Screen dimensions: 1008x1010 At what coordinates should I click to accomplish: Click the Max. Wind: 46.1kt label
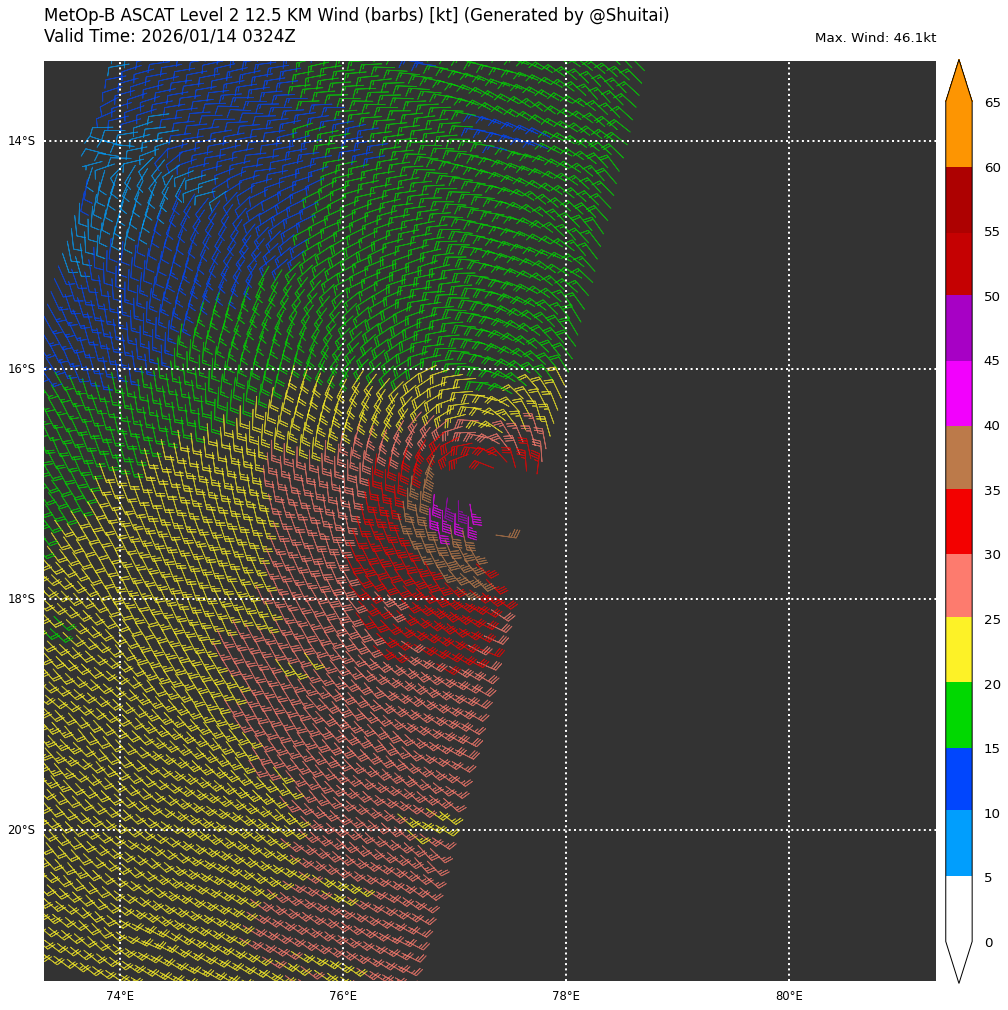(875, 38)
